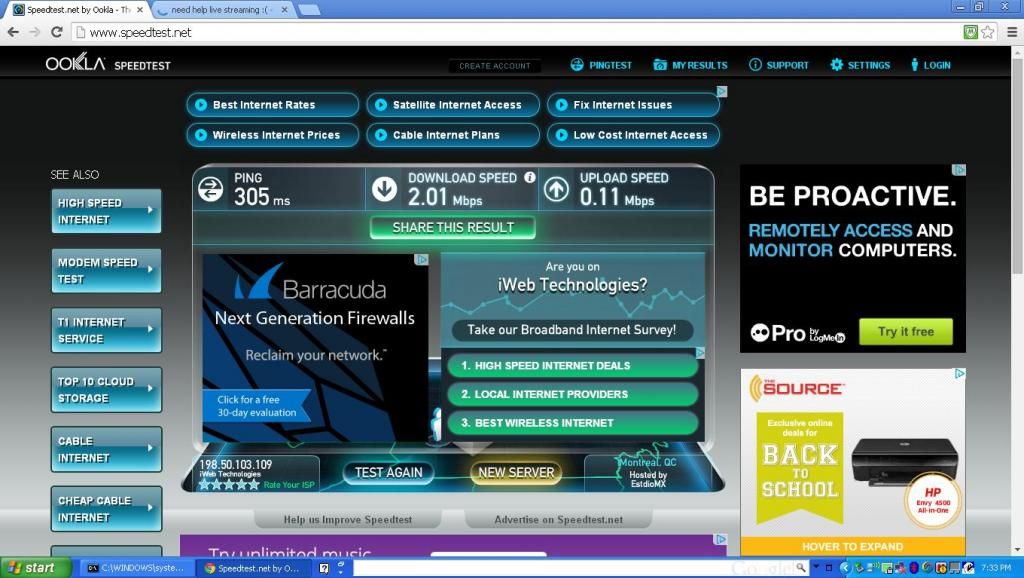Click the Create Account button
The height and width of the screenshot is (578, 1024).
(x=494, y=65)
